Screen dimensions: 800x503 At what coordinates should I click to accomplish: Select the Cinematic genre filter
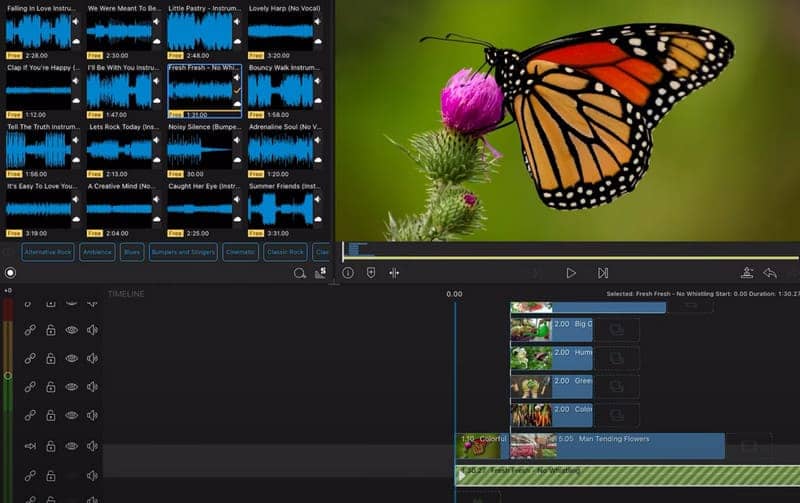[240, 252]
